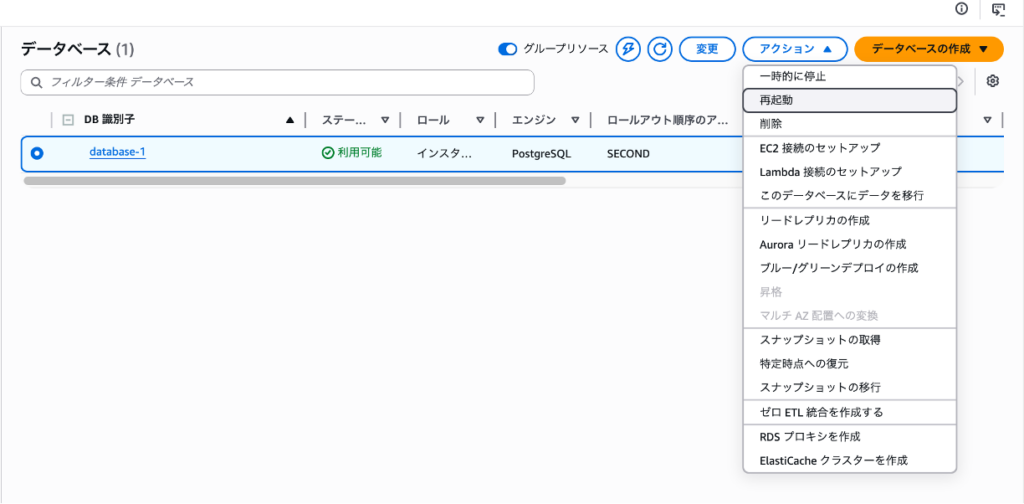1024x504 pixels.
Task: Select Lambda 接続のセットアップ menu item
Action: tap(850, 172)
